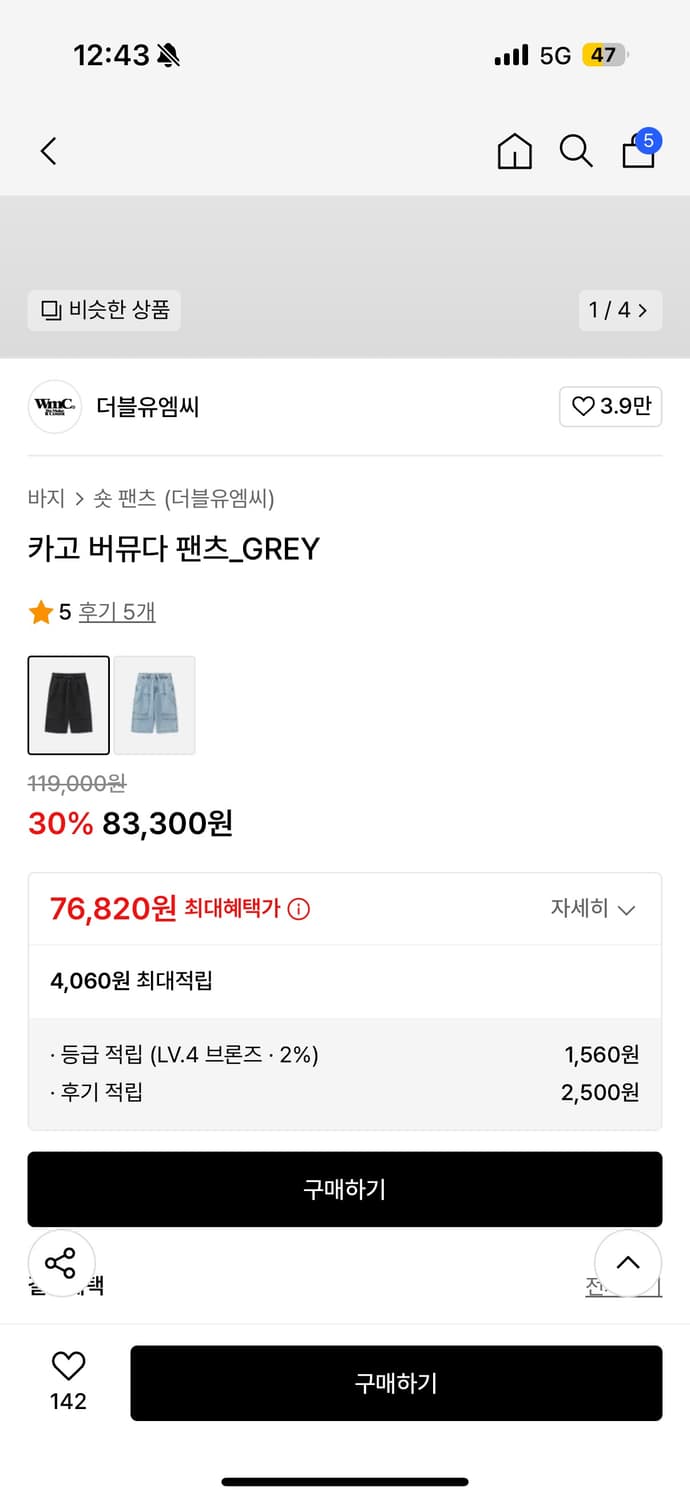Open the shopping bag cart
Screen dimensions: 690x1500
pos(639,150)
